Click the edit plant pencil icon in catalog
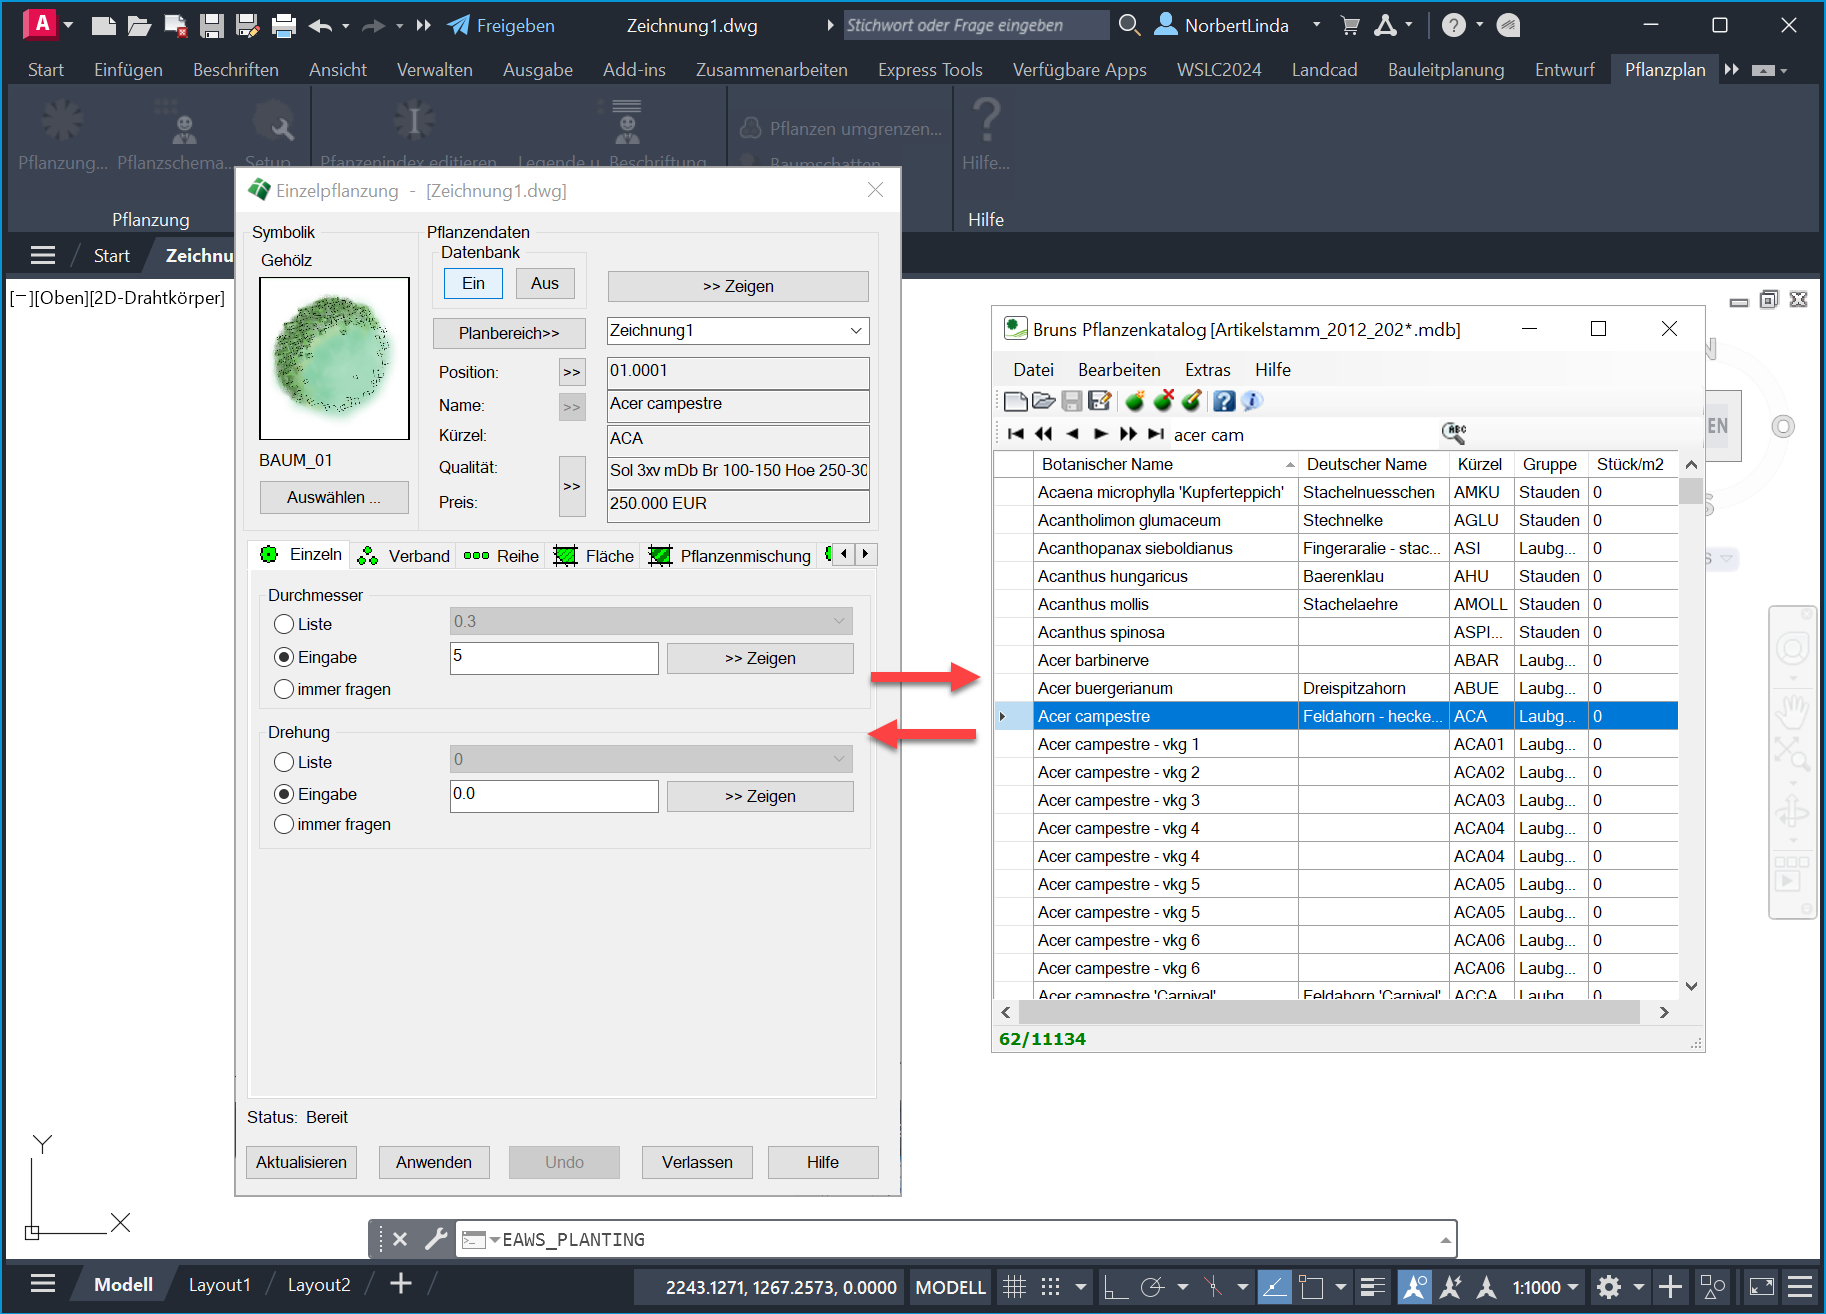The height and width of the screenshot is (1314, 1826). (1191, 402)
